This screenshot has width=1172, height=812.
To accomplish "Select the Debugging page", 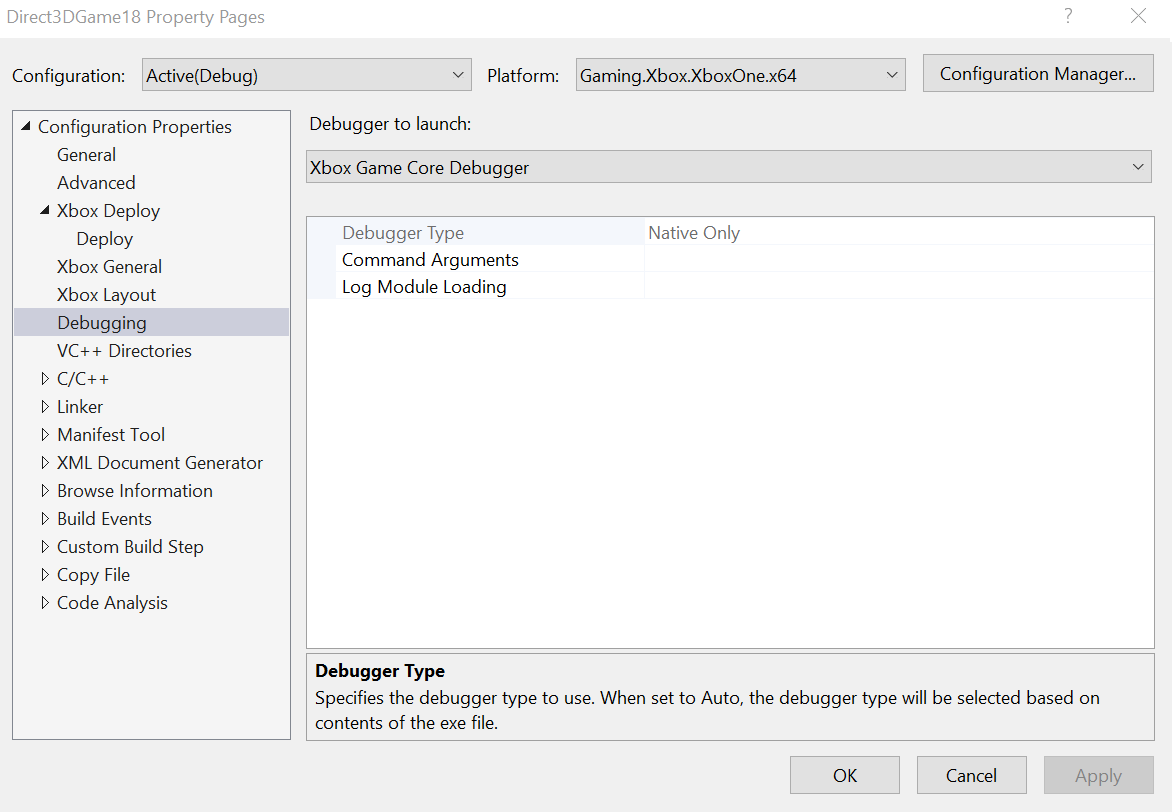I will point(151,322).
